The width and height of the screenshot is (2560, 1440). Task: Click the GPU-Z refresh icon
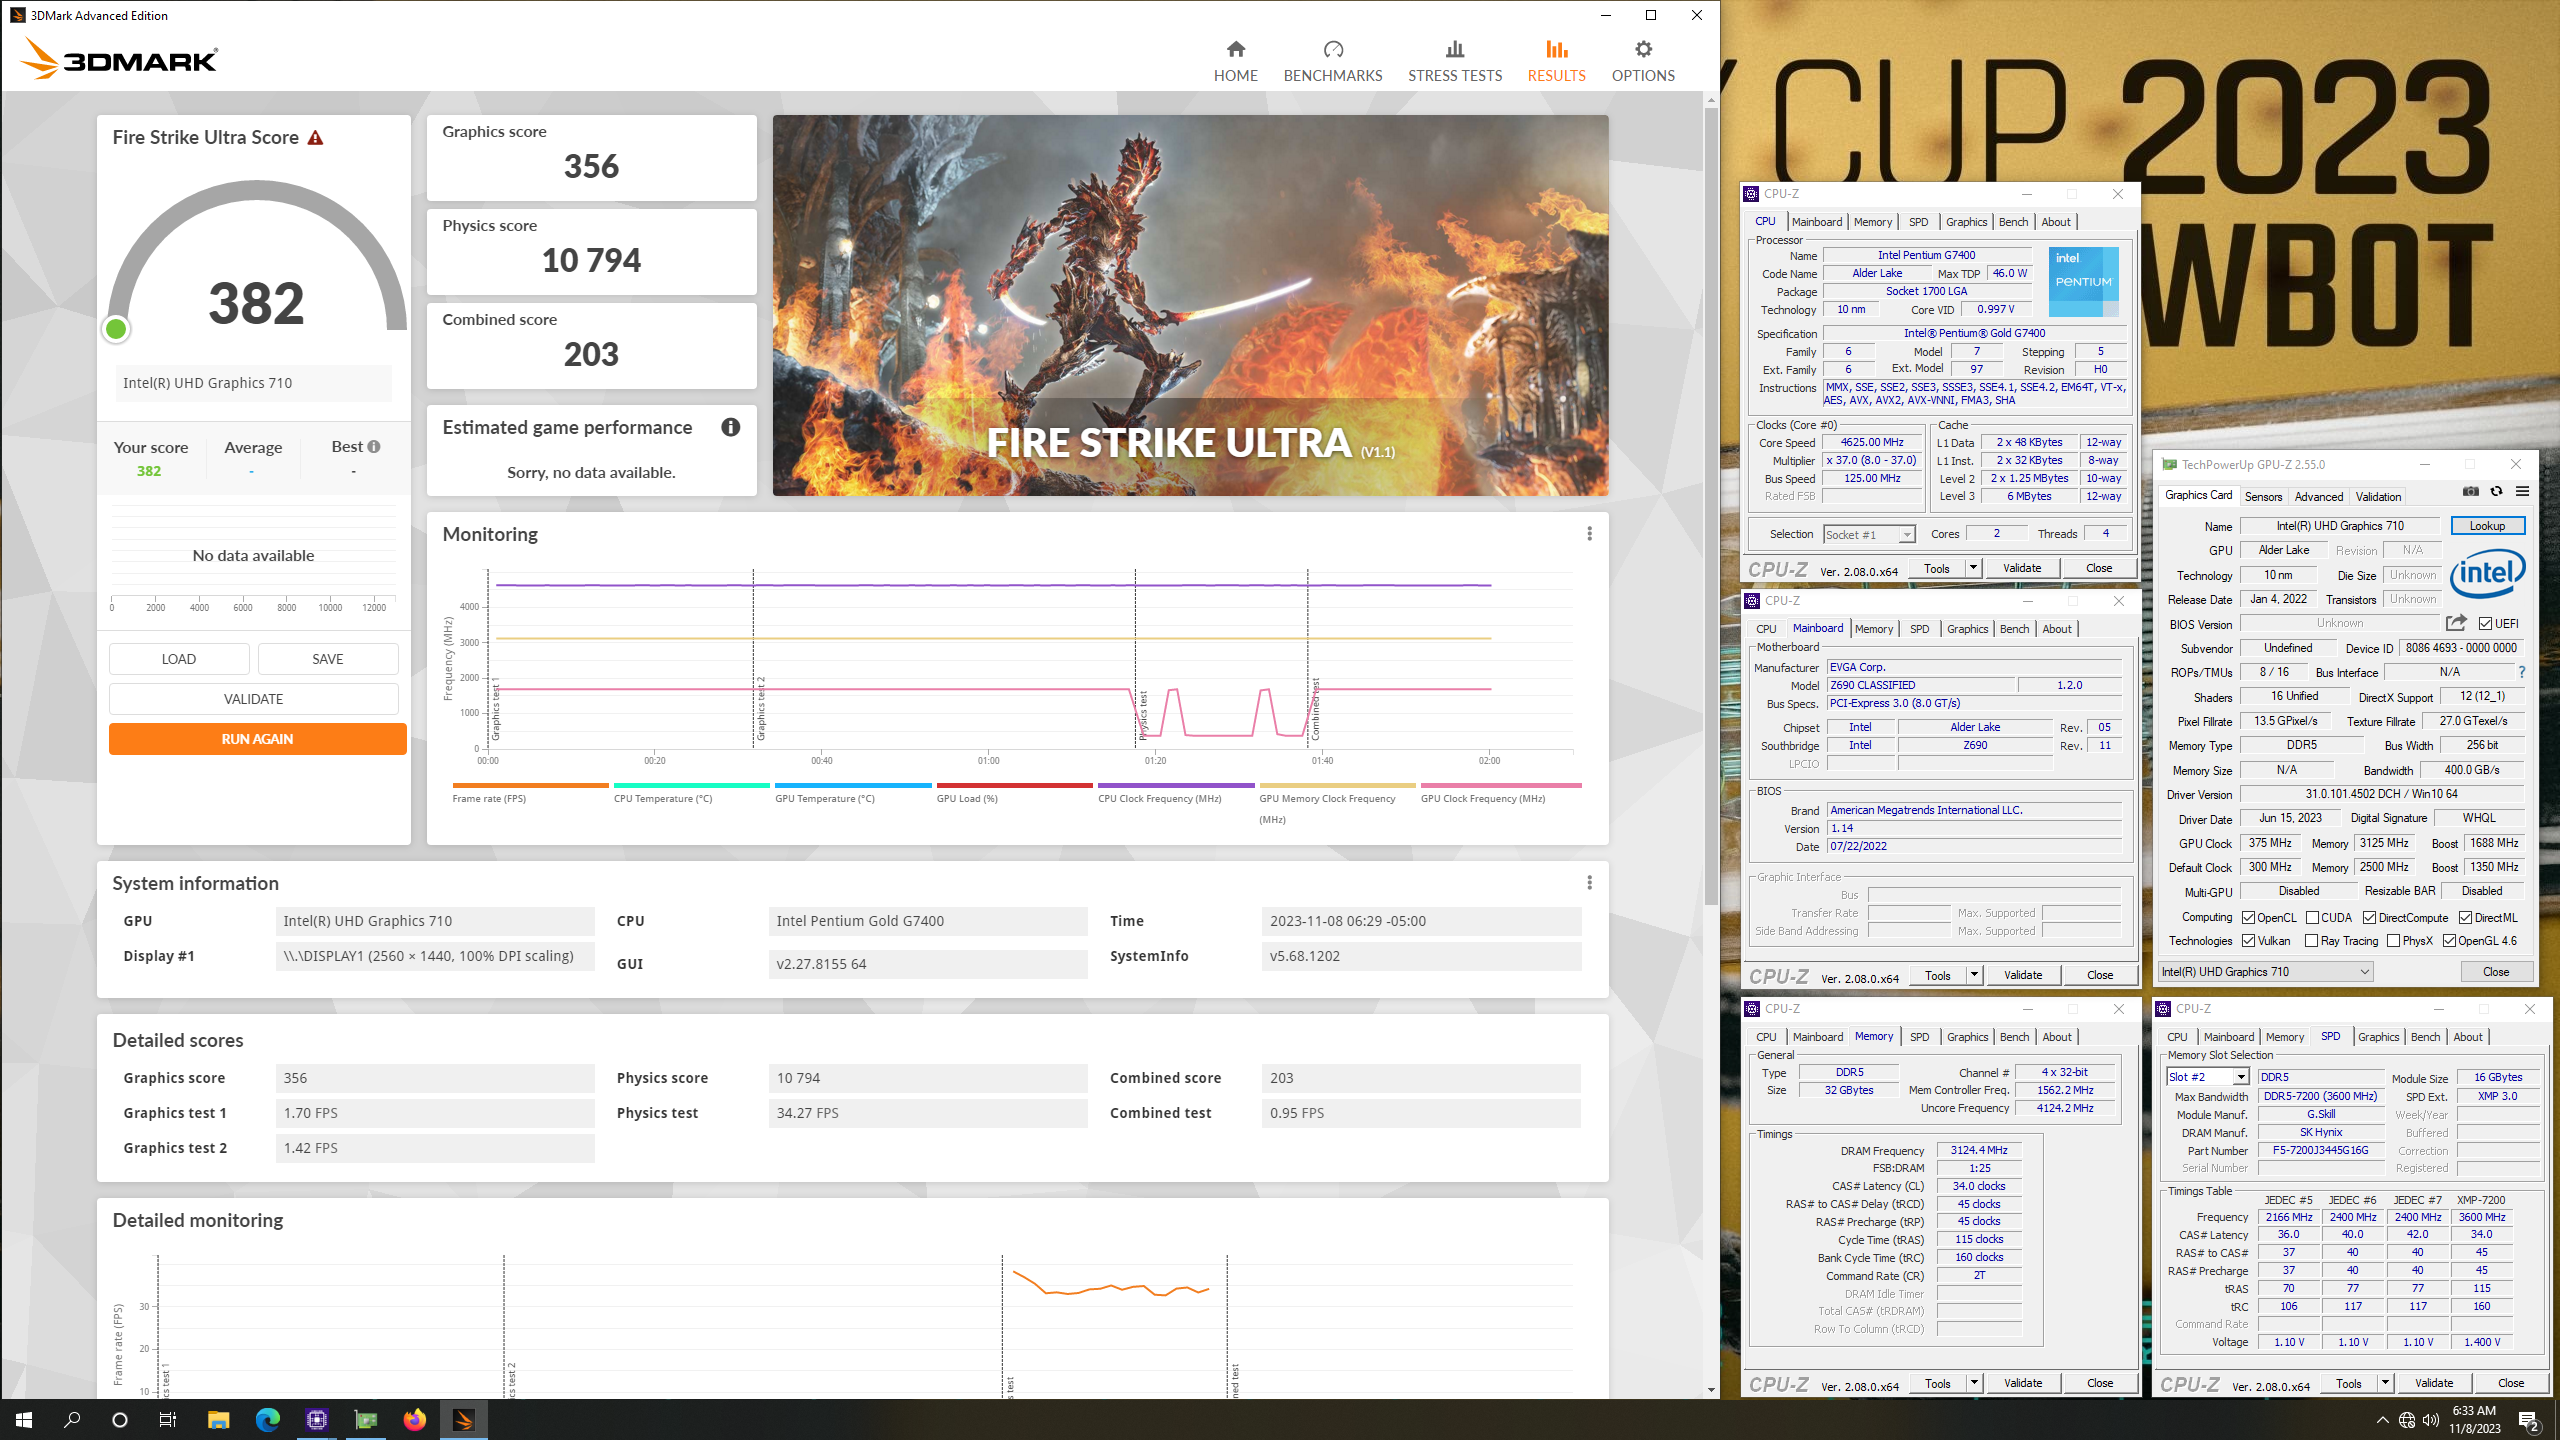click(x=2497, y=491)
